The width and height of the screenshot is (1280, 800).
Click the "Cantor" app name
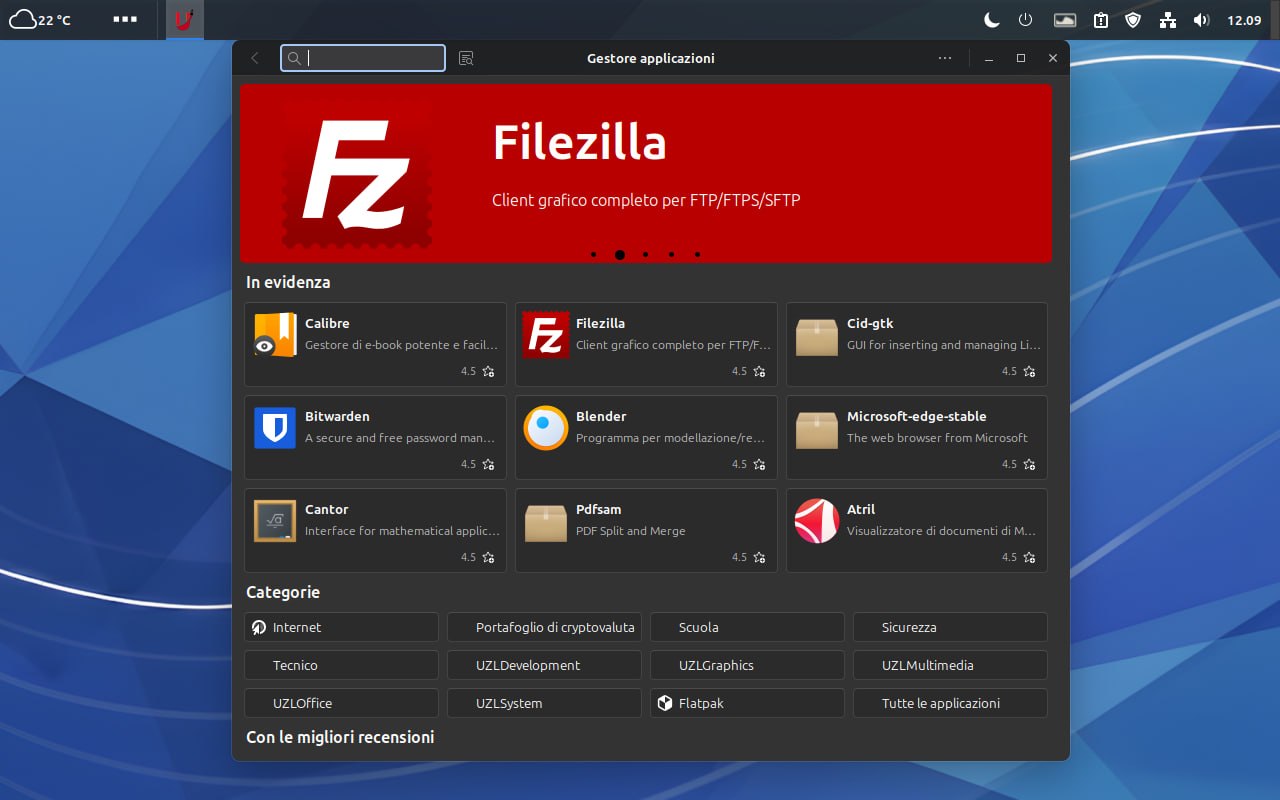pyautogui.click(x=327, y=509)
